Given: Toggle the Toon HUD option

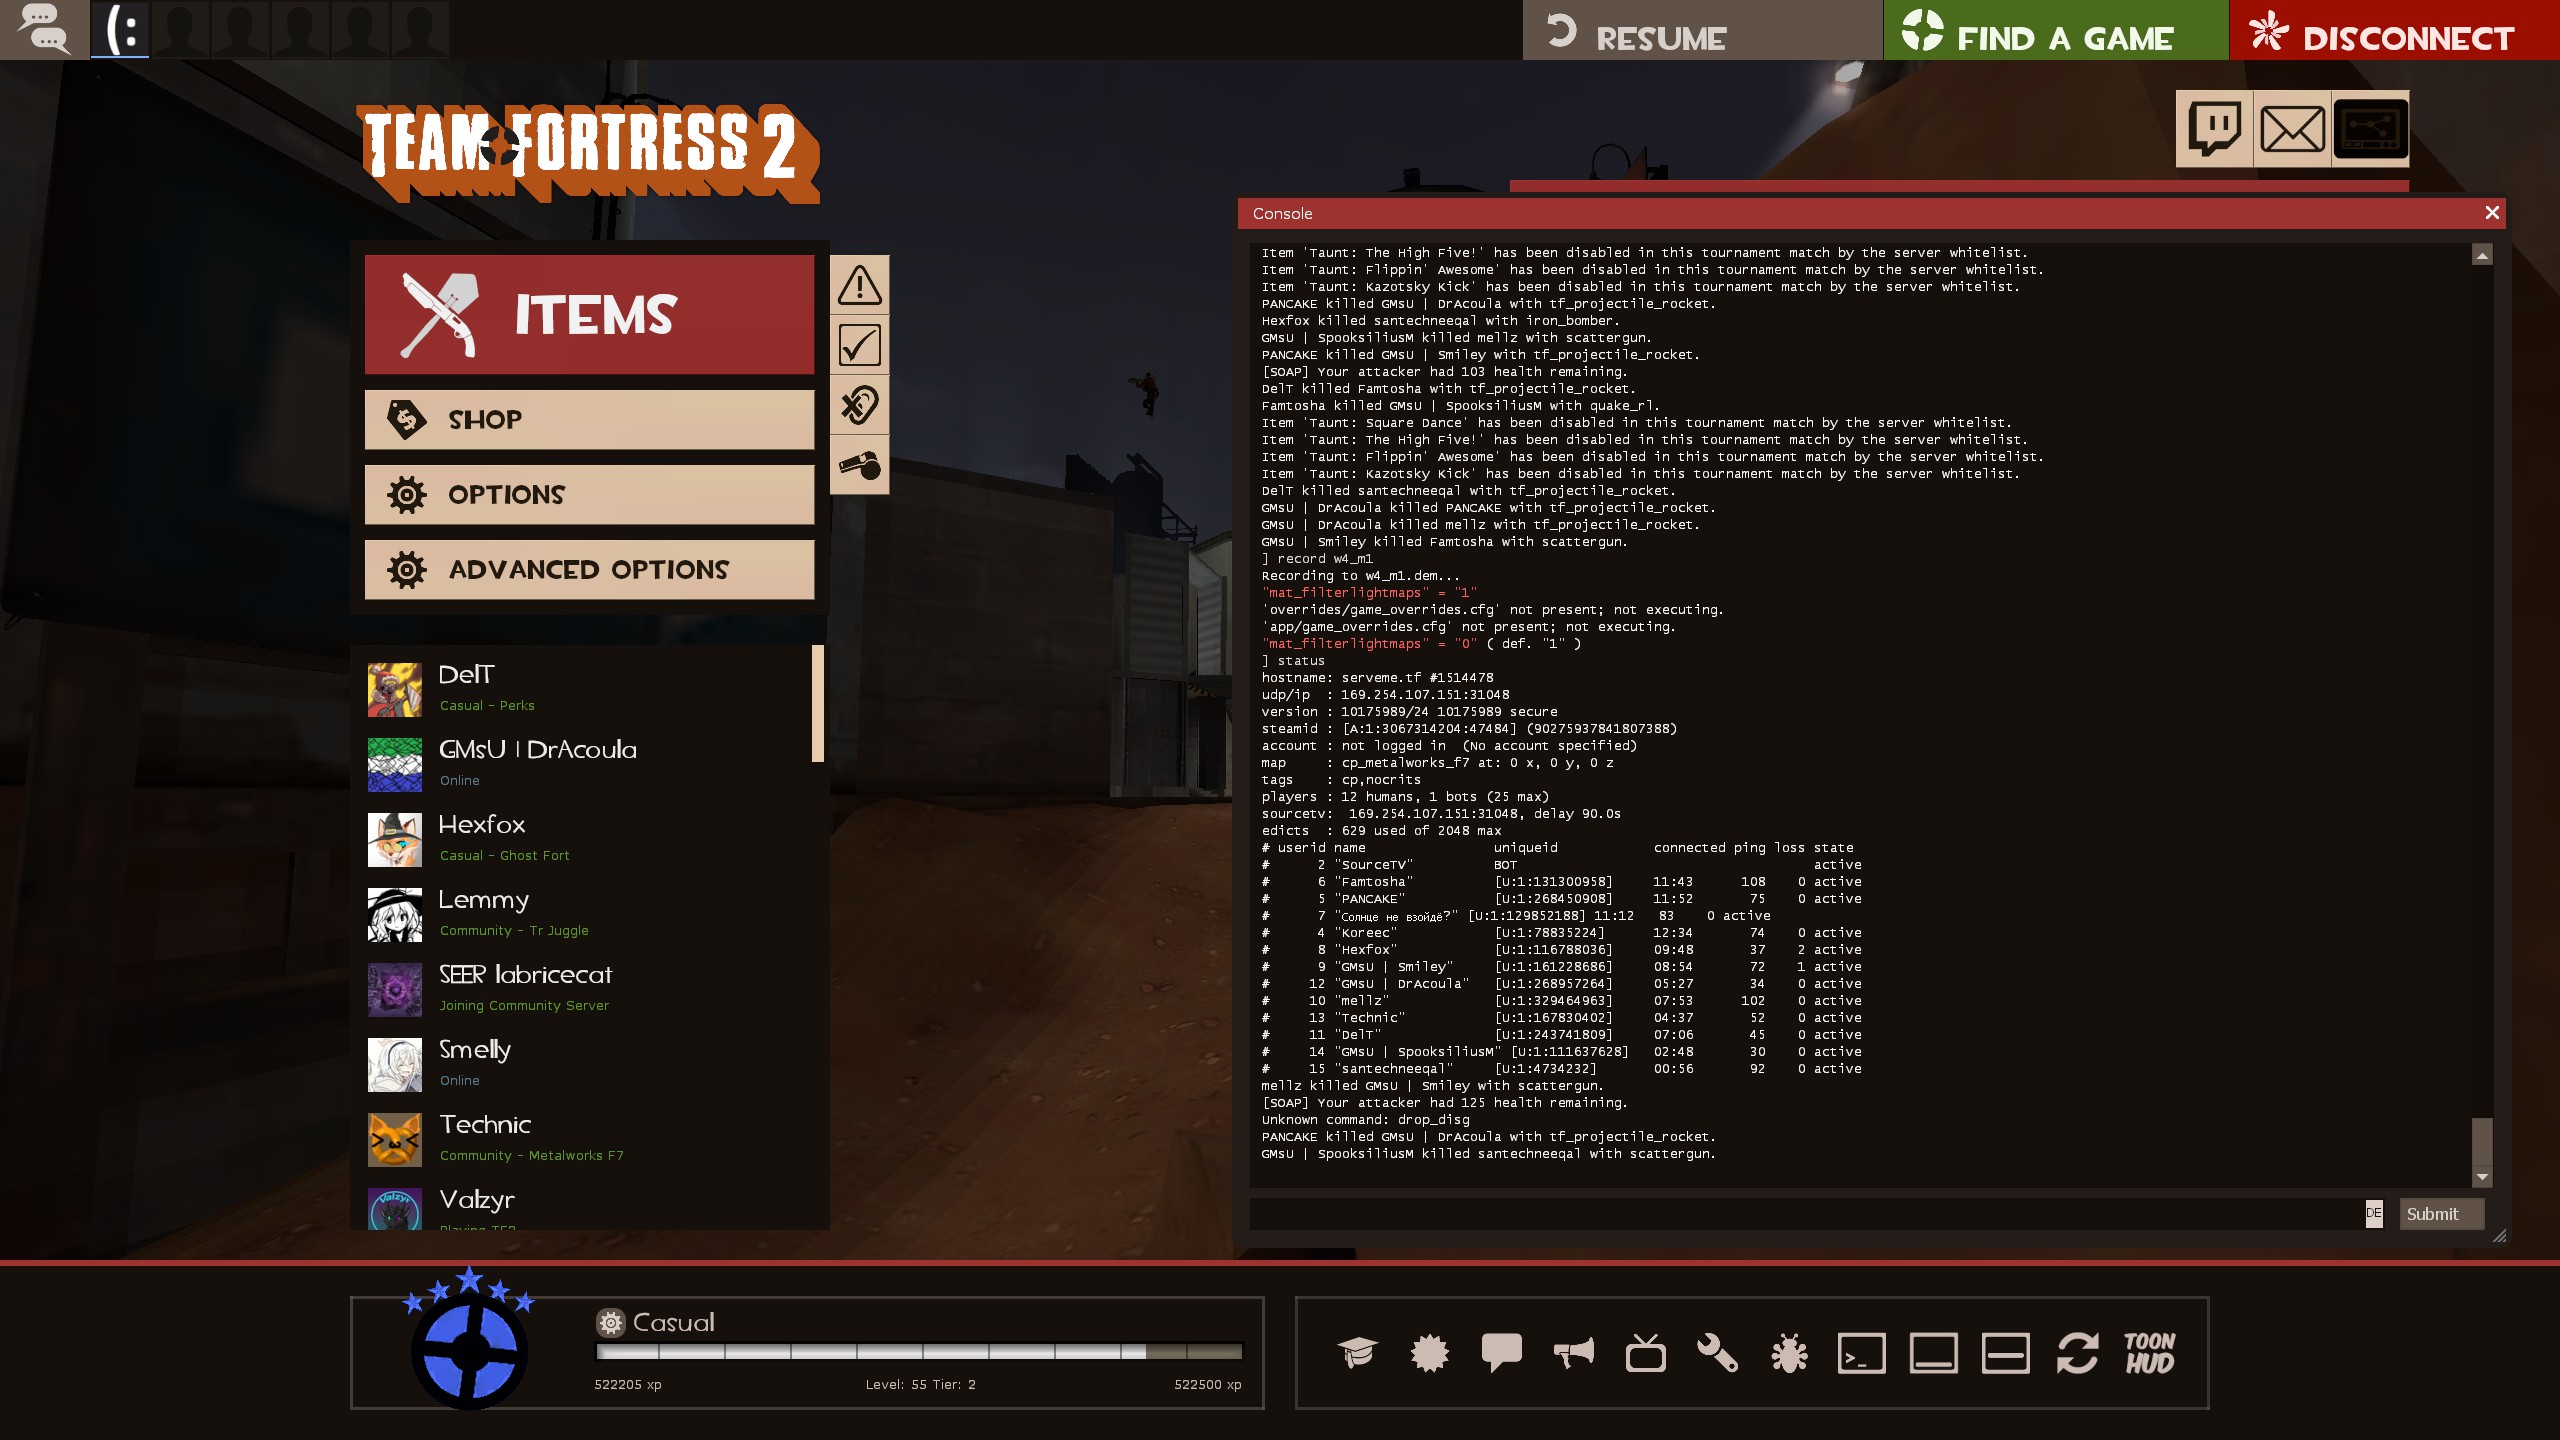Looking at the screenshot, I should tap(2149, 1353).
